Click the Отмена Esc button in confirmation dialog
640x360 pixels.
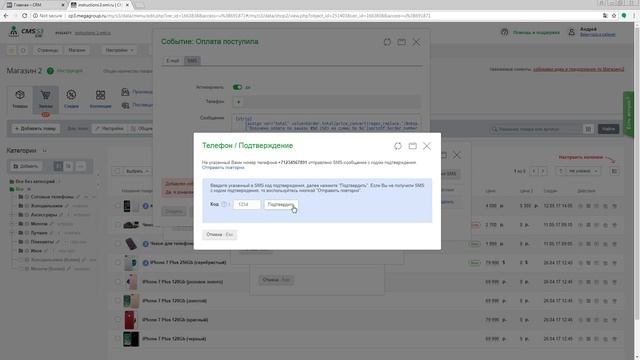[220, 235]
